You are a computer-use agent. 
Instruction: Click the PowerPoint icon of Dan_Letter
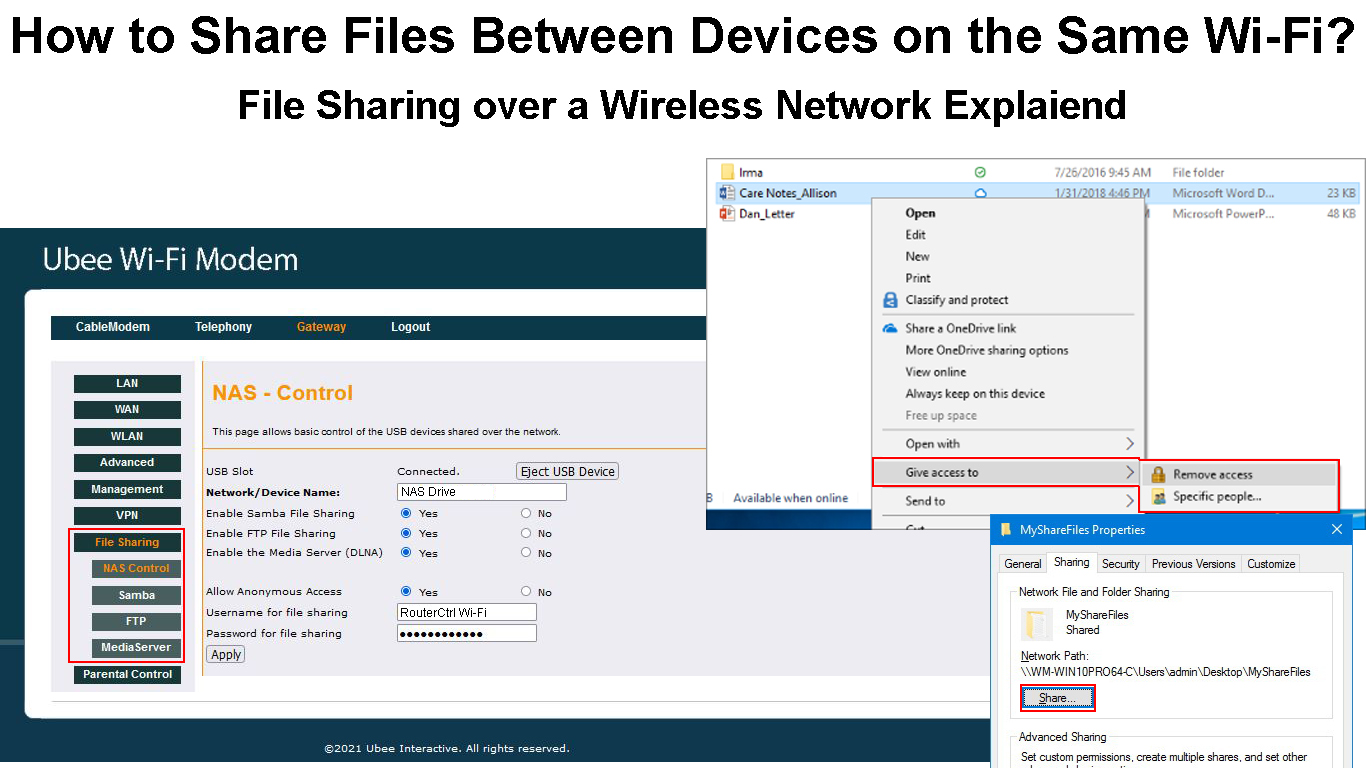click(727, 214)
